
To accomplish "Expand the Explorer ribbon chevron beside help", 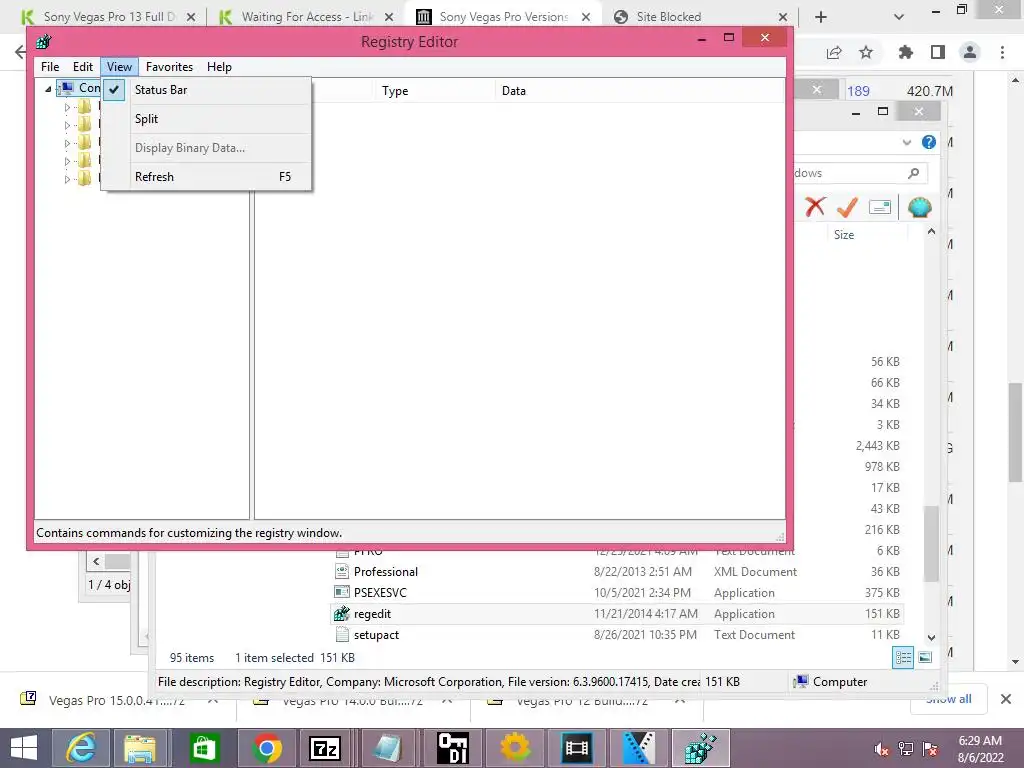I will click(906, 142).
